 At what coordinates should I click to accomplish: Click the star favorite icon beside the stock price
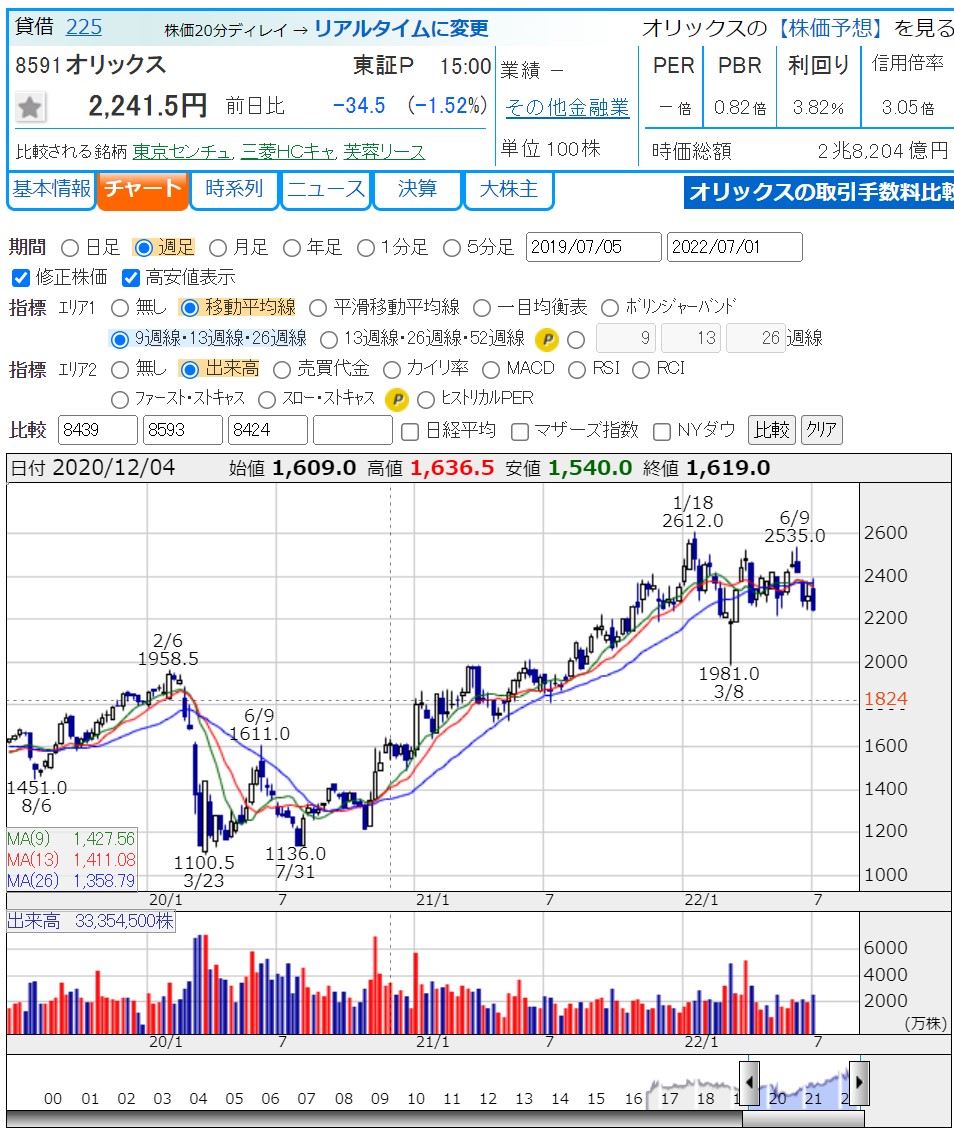coord(30,107)
